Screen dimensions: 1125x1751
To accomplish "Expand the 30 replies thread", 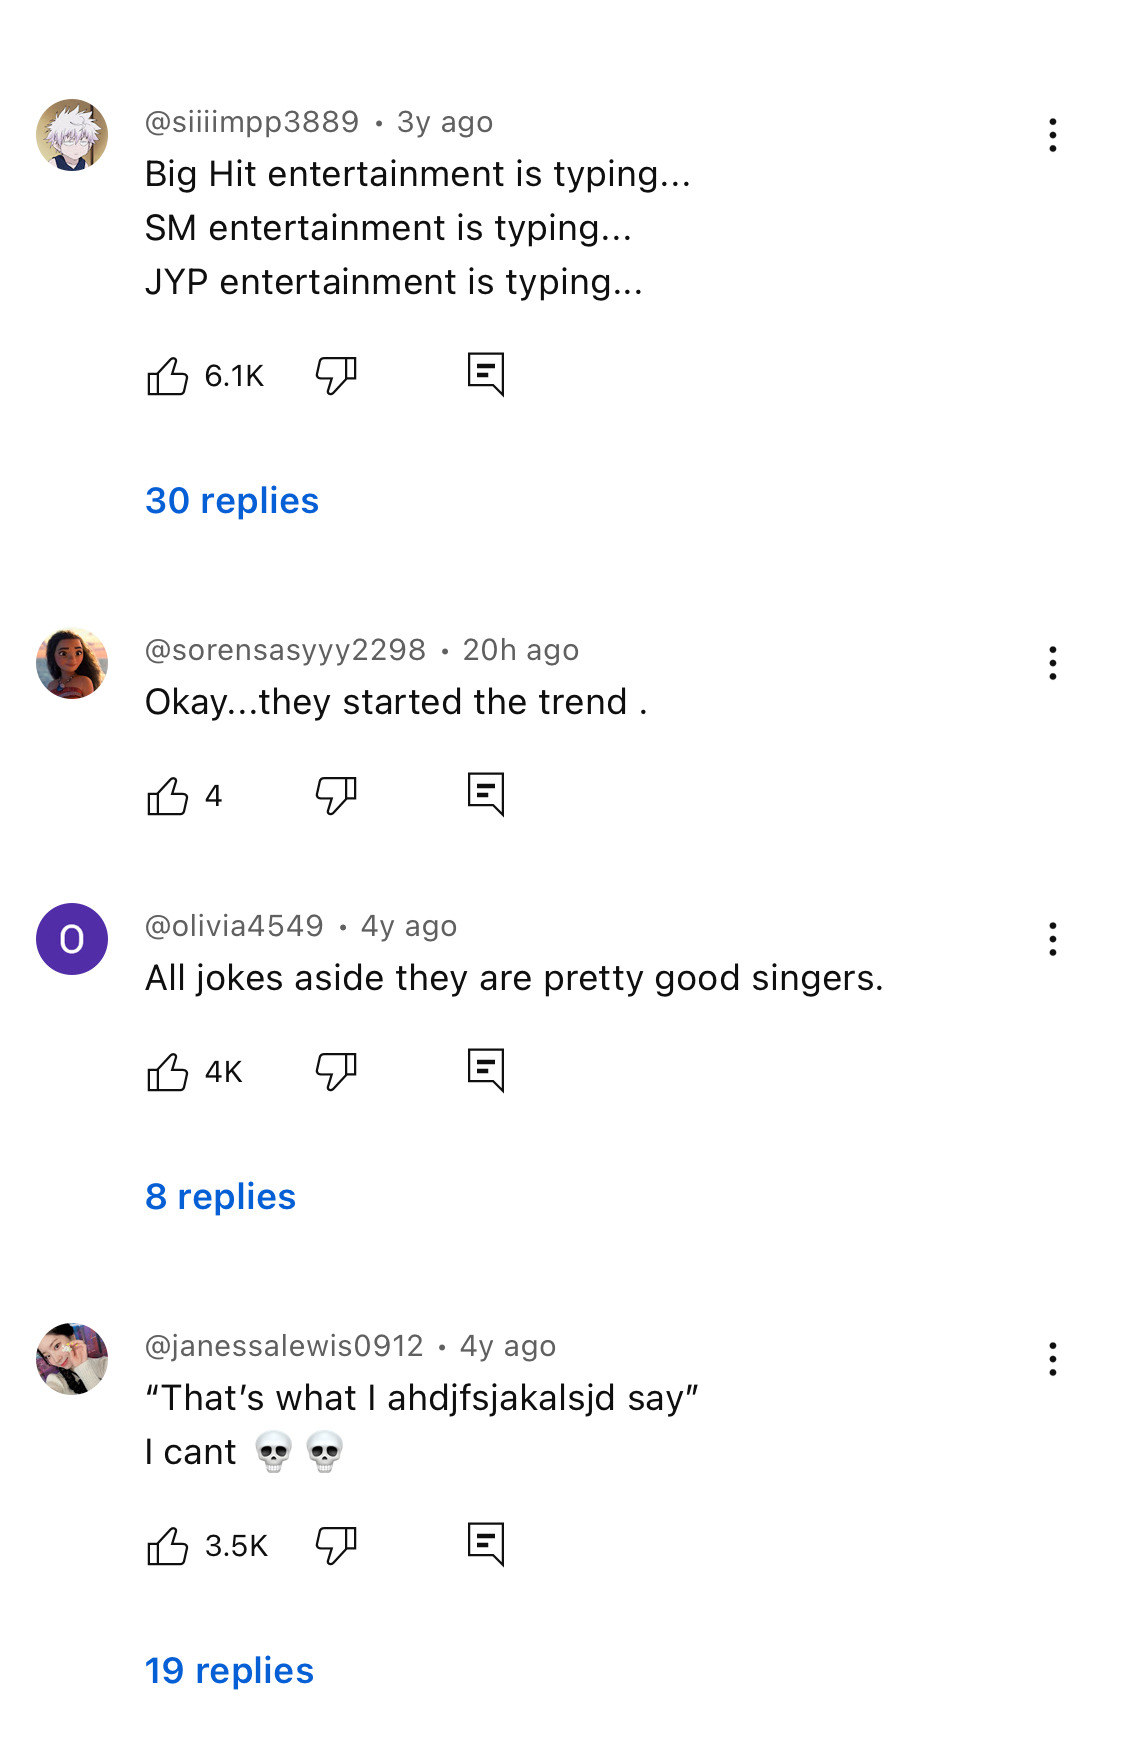I will (232, 501).
